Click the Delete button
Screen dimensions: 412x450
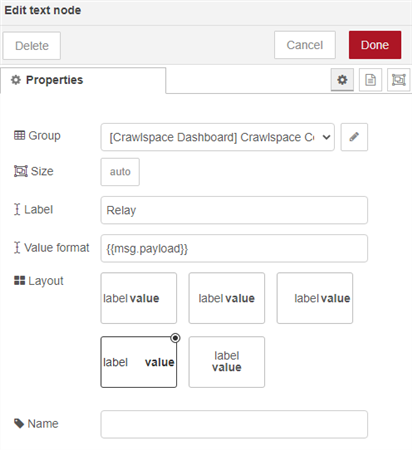pyautogui.click(x=32, y=46)
